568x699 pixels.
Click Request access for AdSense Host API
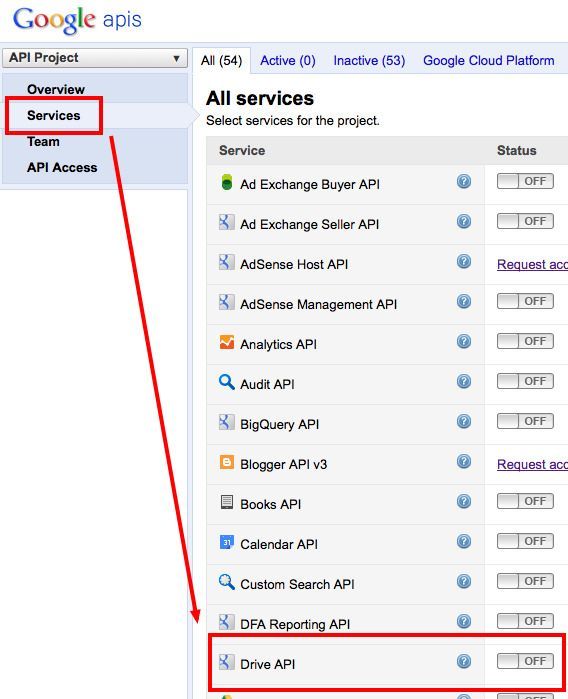(532, 264)
